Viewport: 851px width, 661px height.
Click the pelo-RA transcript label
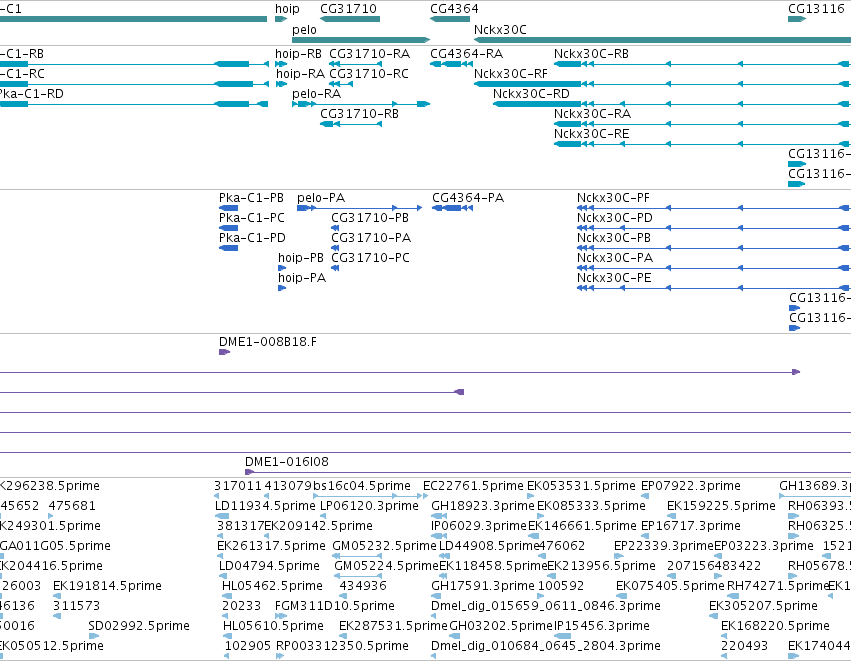(316, 94)
